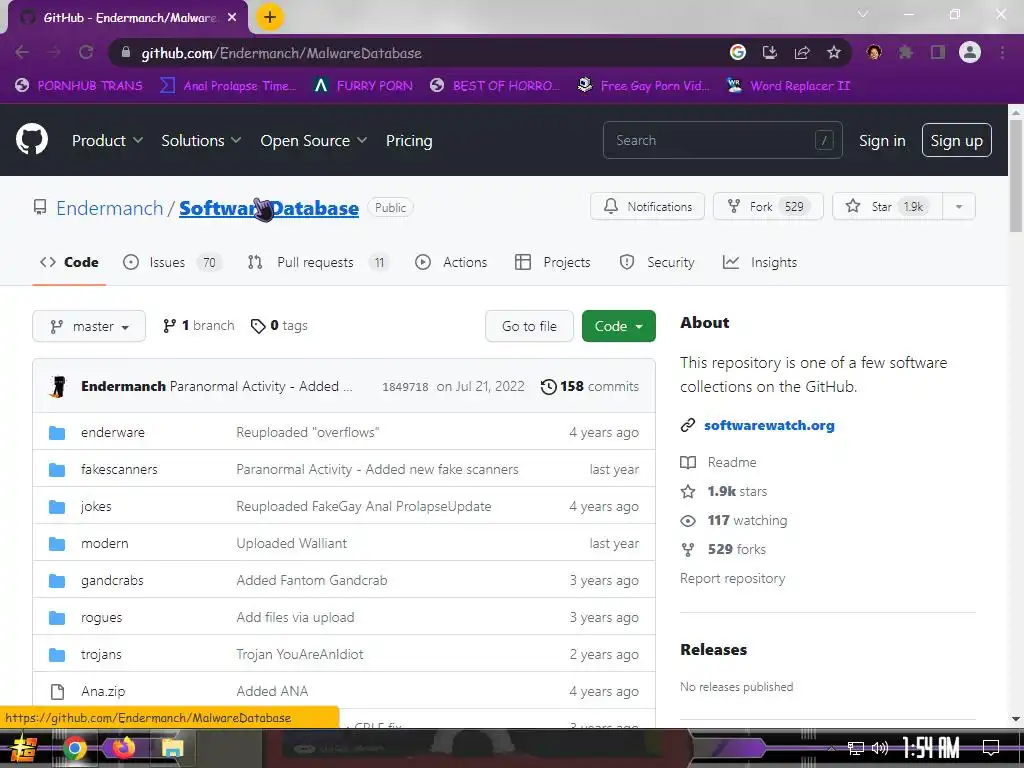Fork the repository with Fork button

768,206
